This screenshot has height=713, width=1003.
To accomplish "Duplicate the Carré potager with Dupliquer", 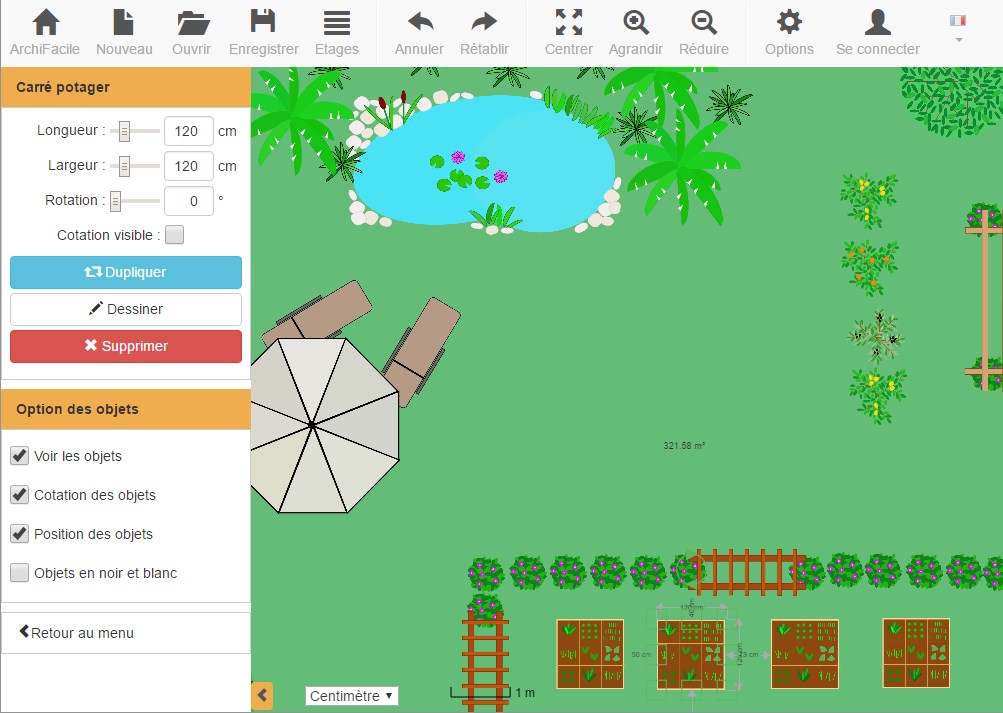I will [x=125, y=272].
